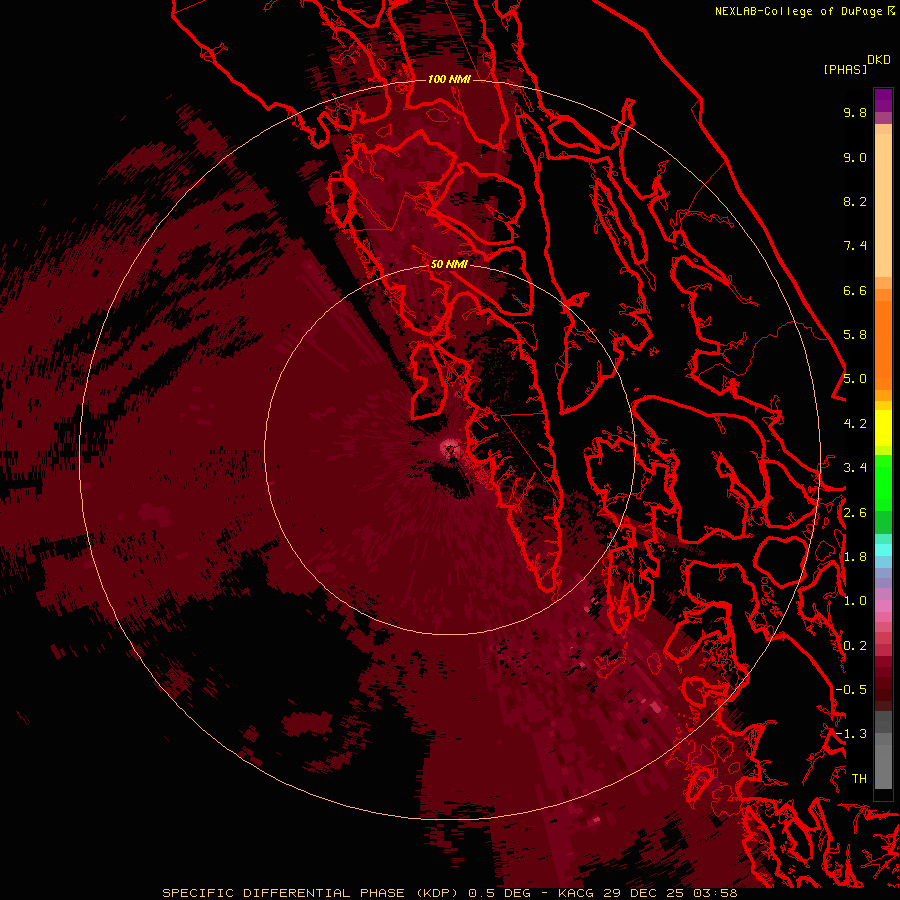Viewport: 900px width, 900px height.
Task: Click the 5.0 scale value
Action: click(x=855, y=379)
